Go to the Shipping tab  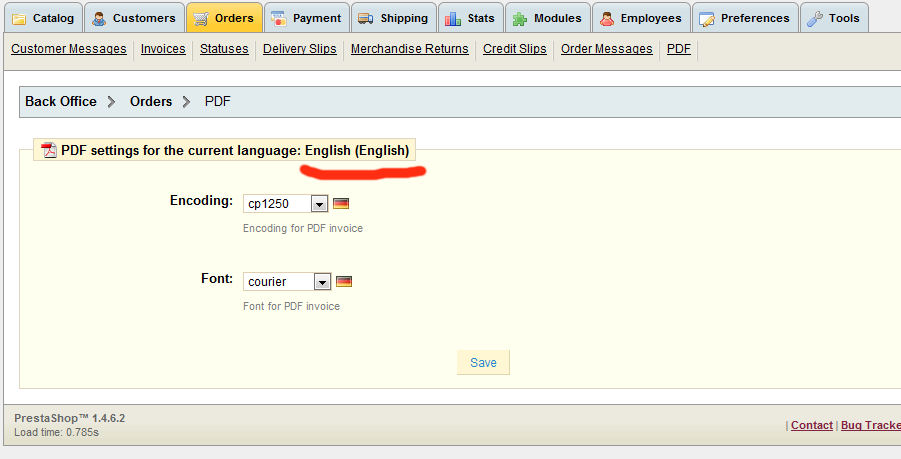(394, 18)
